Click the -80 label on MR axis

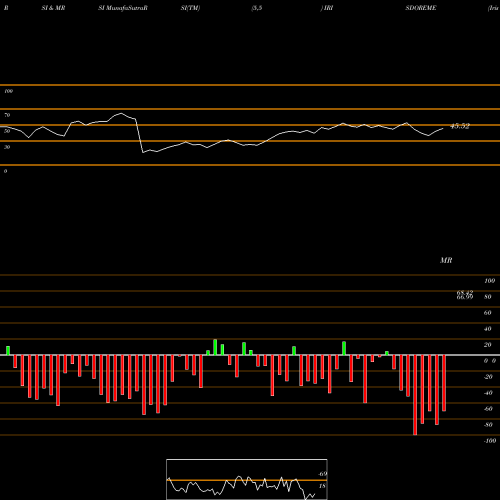pos(488,425)
